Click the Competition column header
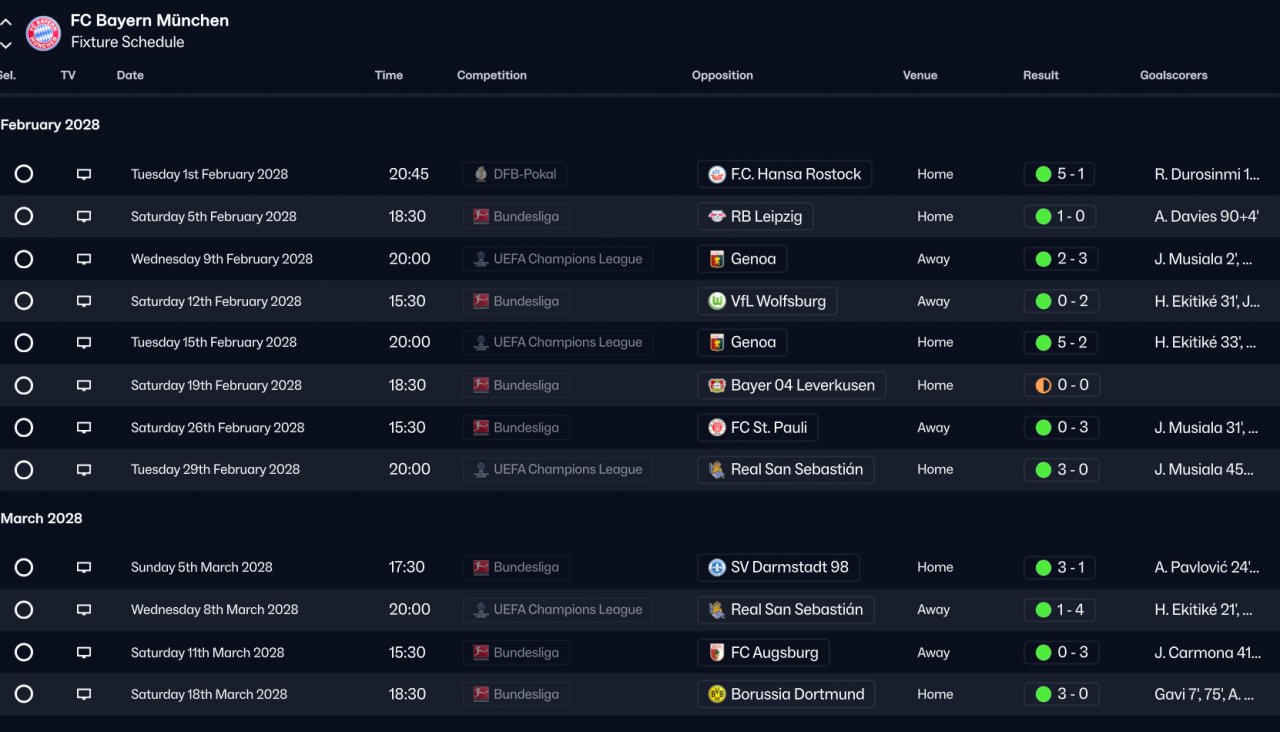The image size is (1280, 732). (x=492, y=75)
